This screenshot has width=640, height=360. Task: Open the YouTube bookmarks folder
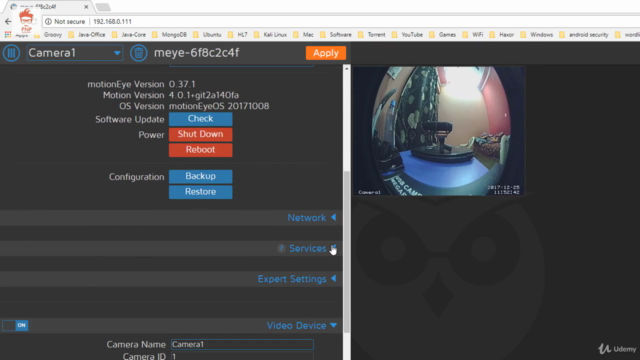407,35
